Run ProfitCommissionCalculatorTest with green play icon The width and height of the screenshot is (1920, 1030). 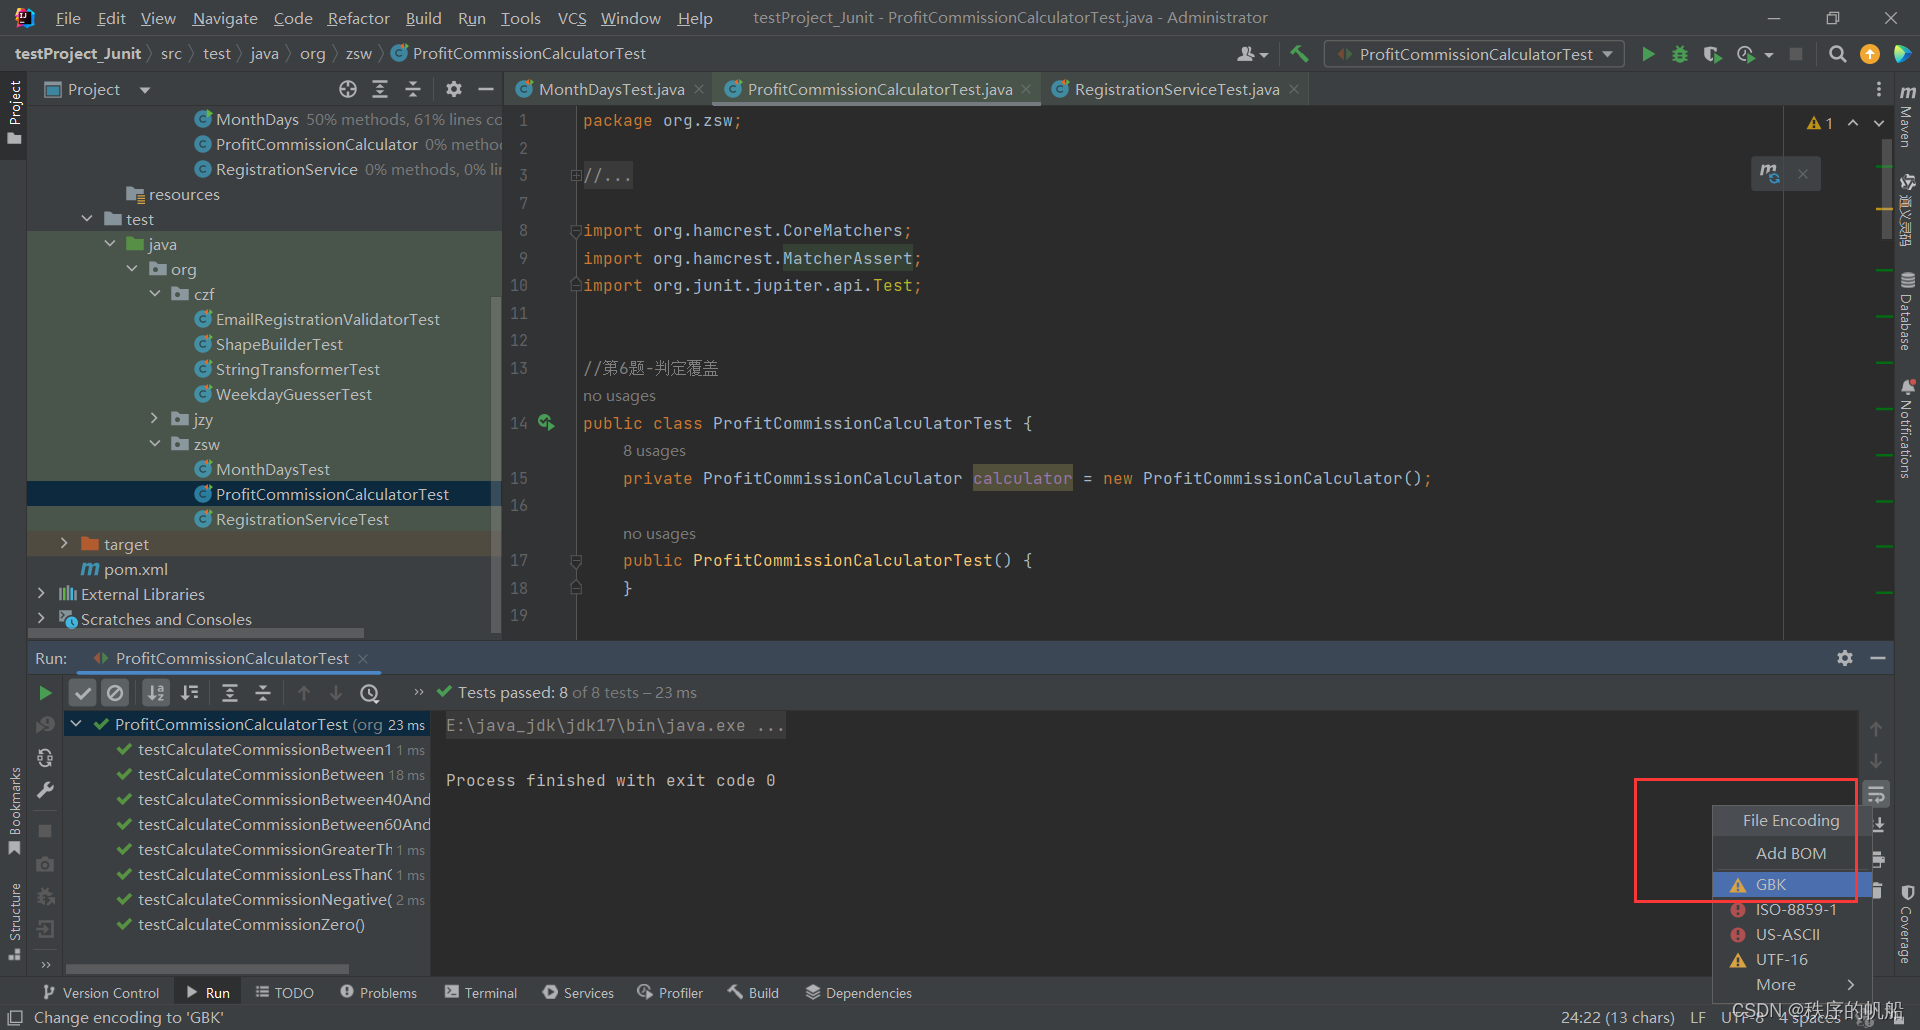pos(1648,54)
